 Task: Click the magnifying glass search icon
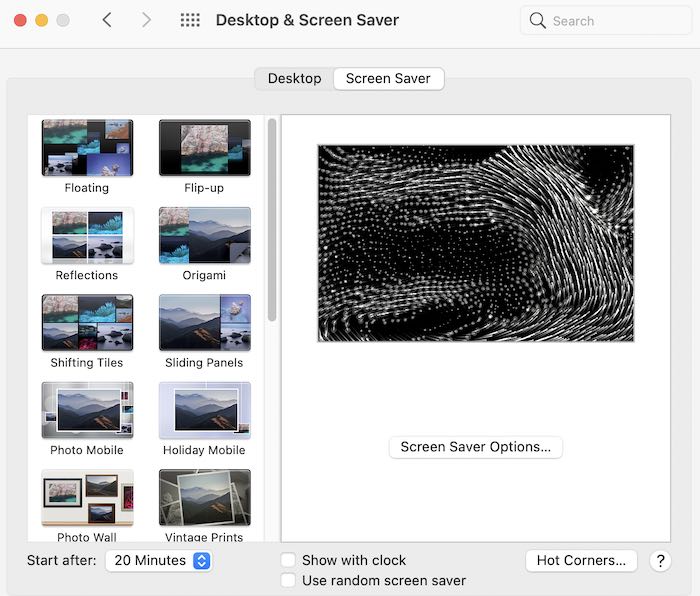tap(538, 21)
